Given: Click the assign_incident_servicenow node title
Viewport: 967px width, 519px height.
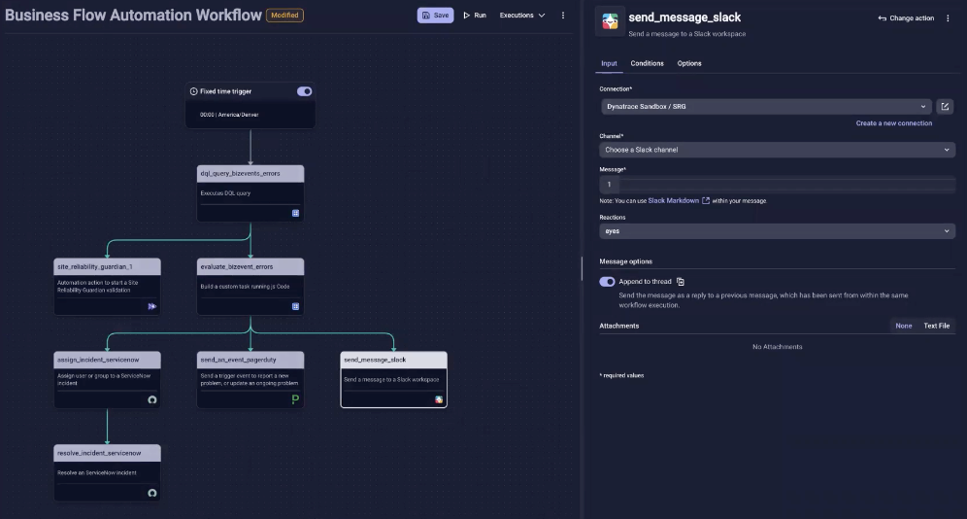Looking at the screenshot, I should point(98,359).
